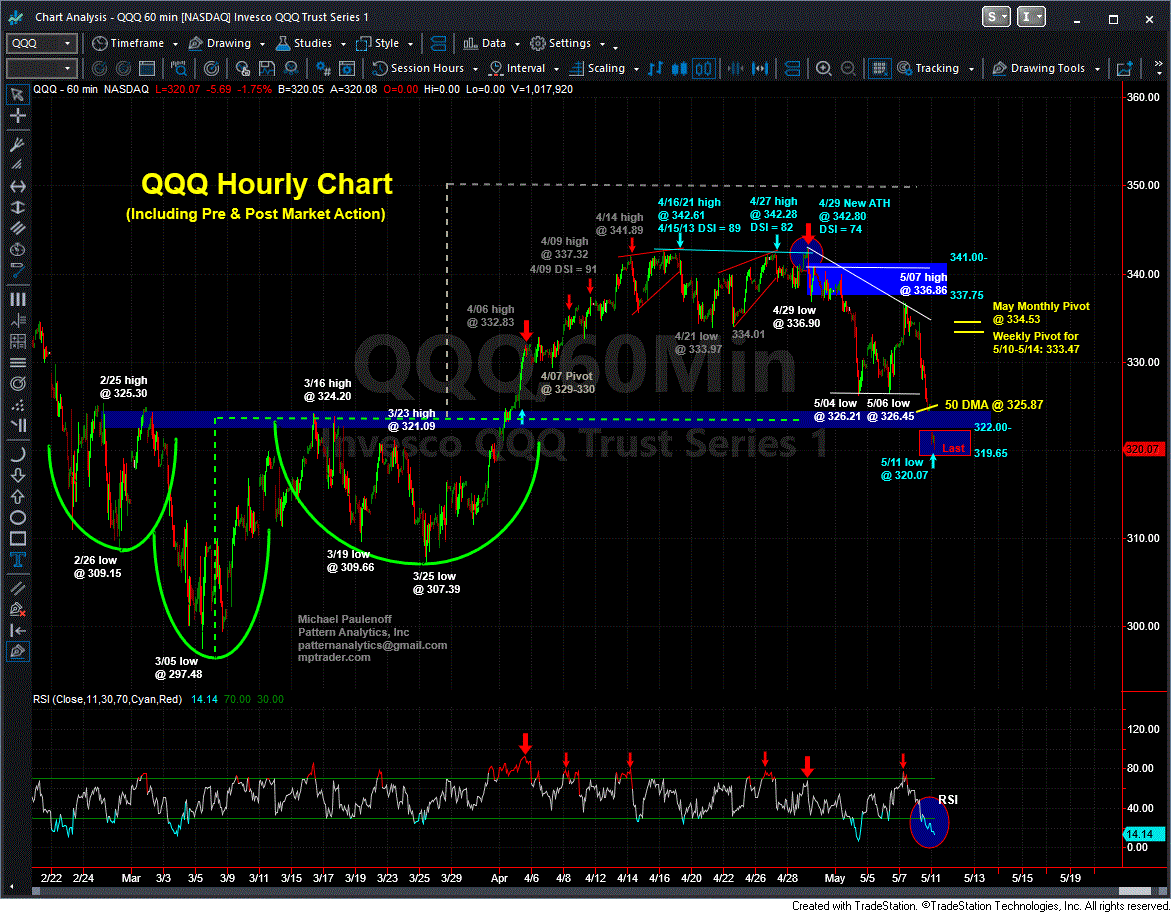Pick the down arrow drawing tool
The height and width of the screenshot is (912, 1171).
tap(18, 475)
